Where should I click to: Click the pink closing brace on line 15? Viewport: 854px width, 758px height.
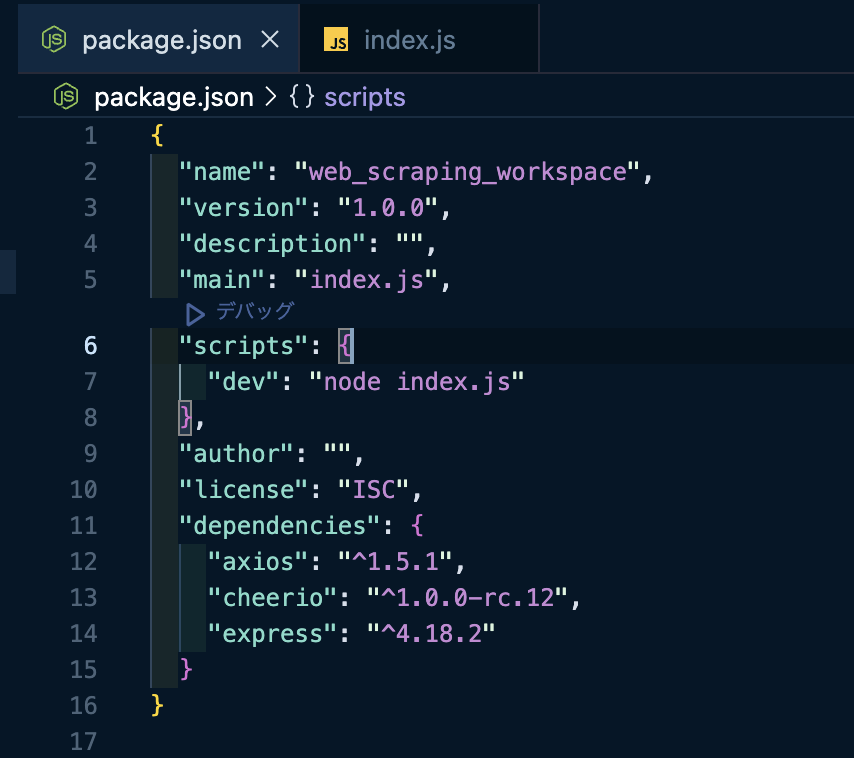point(186,669)
